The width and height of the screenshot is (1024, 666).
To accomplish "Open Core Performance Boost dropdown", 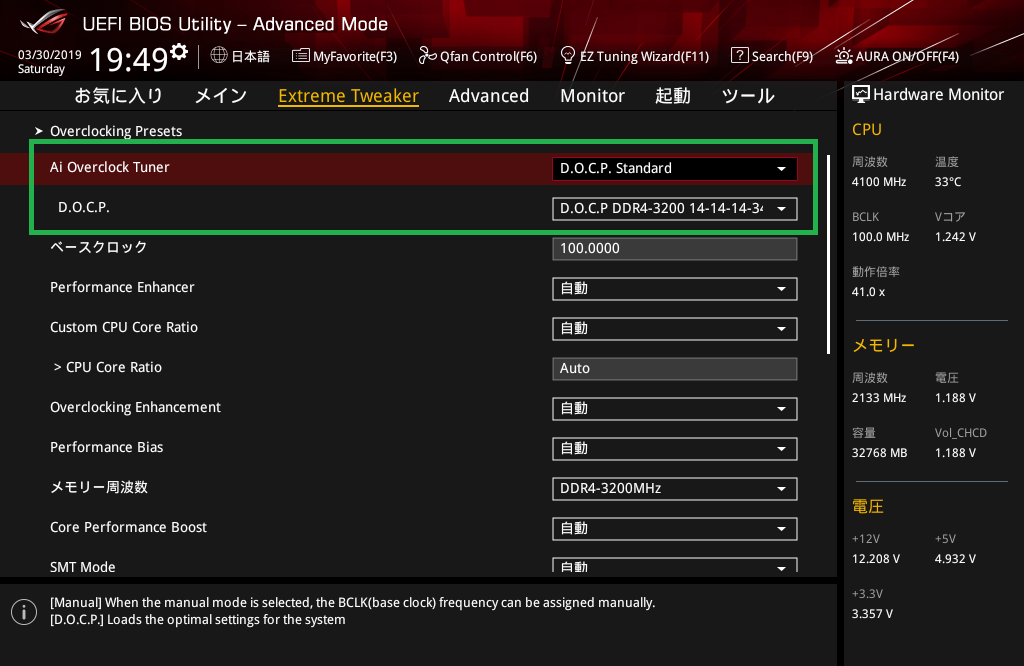I will [675, 528].
